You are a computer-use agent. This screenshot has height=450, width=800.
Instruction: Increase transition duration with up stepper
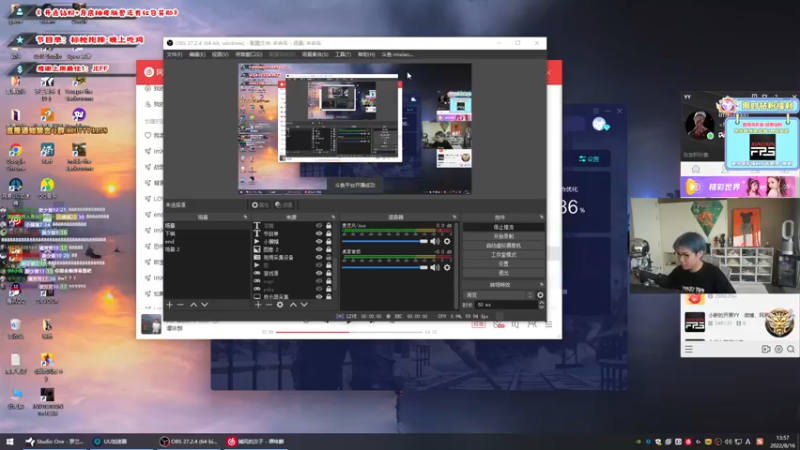tap(541, 303)
